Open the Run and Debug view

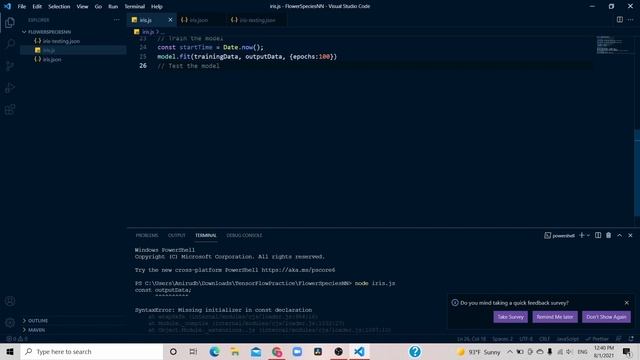[x=10, y=87]
